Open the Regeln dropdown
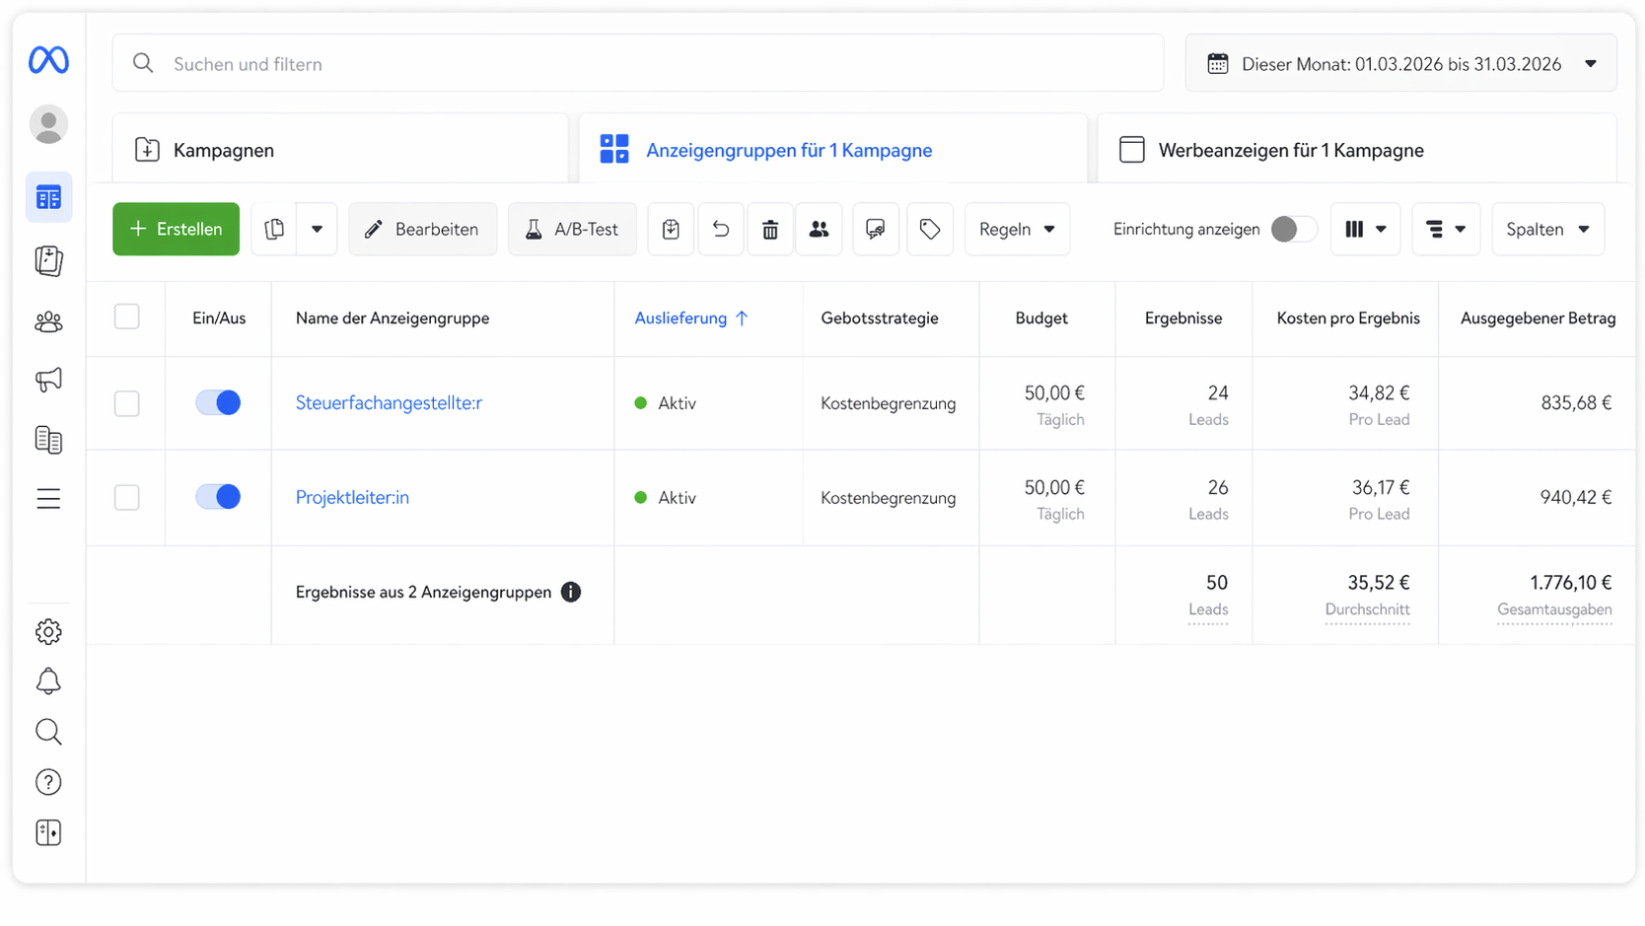This screenshot has width=1645, height=926. (x=1017, y=229)
